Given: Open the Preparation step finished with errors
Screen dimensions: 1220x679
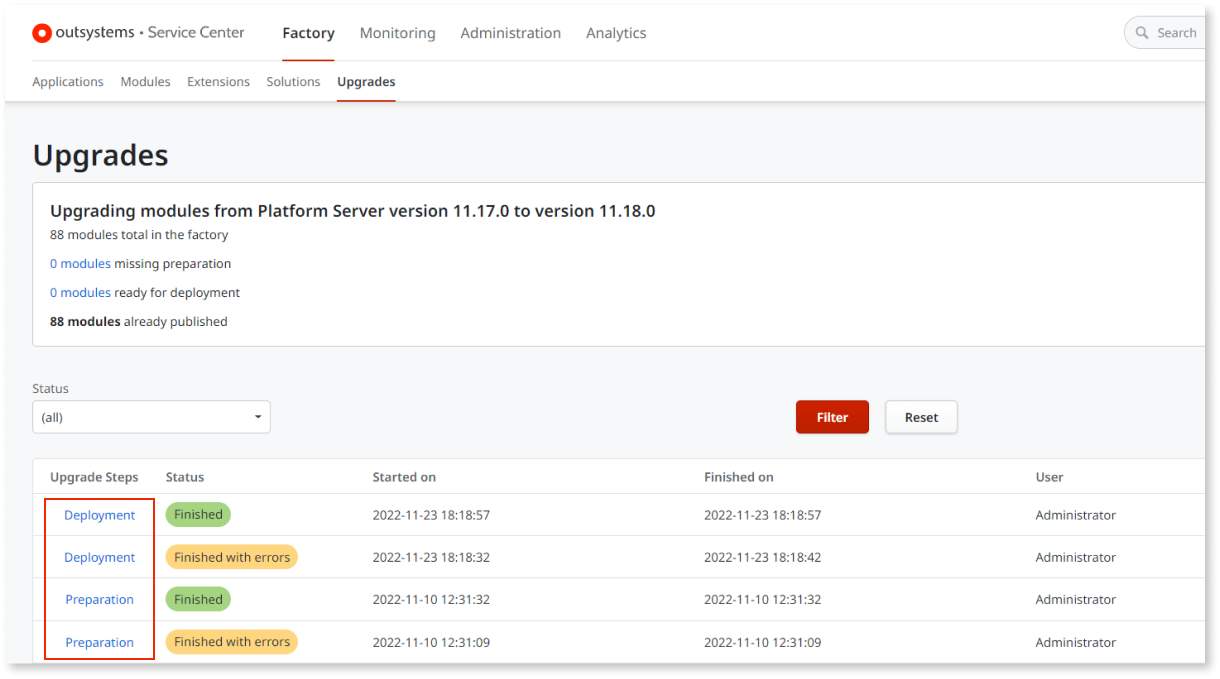Looking at the screenshot, I should point(99,641).
